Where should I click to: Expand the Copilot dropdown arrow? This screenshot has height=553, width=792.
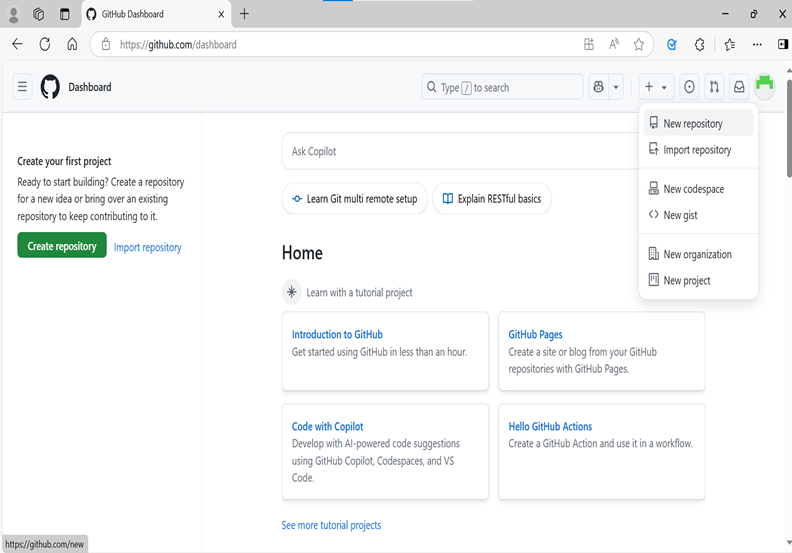[x=616, y=87]
